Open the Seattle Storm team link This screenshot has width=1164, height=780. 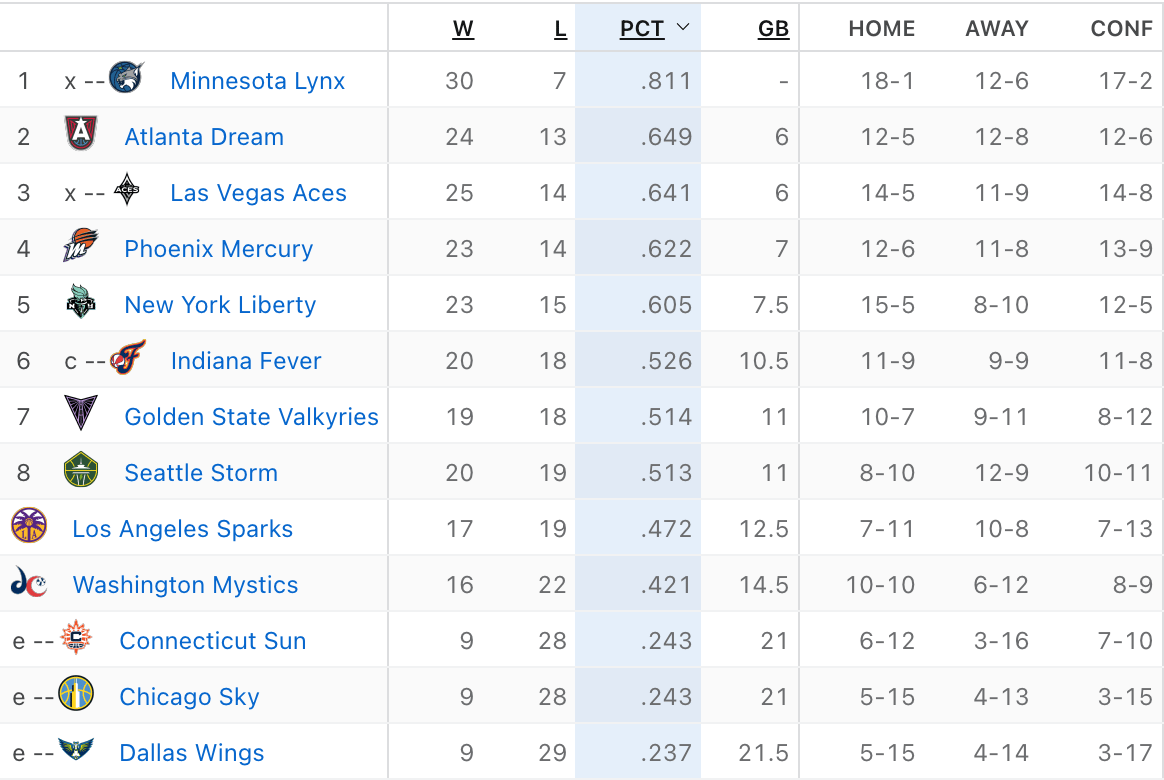click(201, 473)
